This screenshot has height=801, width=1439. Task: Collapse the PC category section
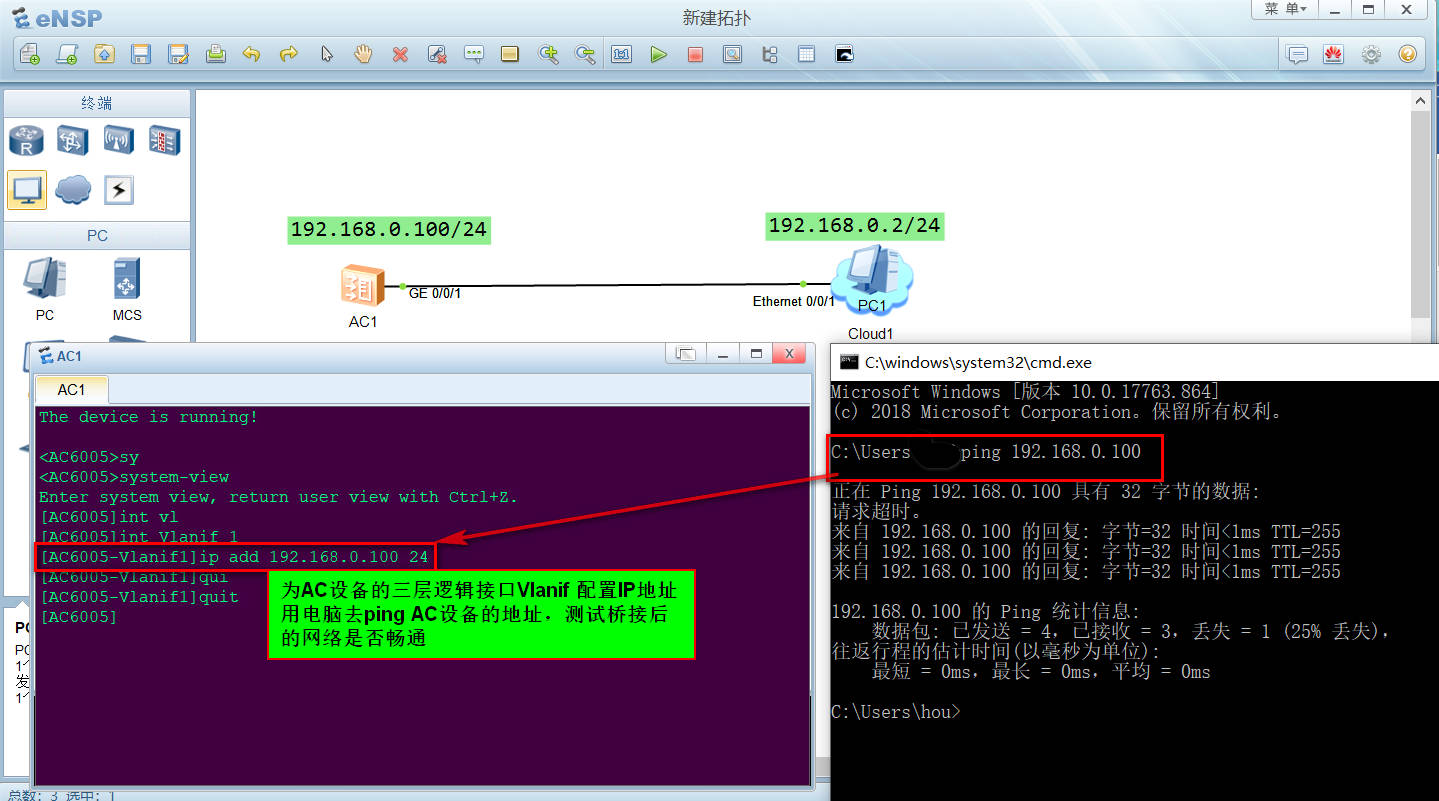(97, 235)
